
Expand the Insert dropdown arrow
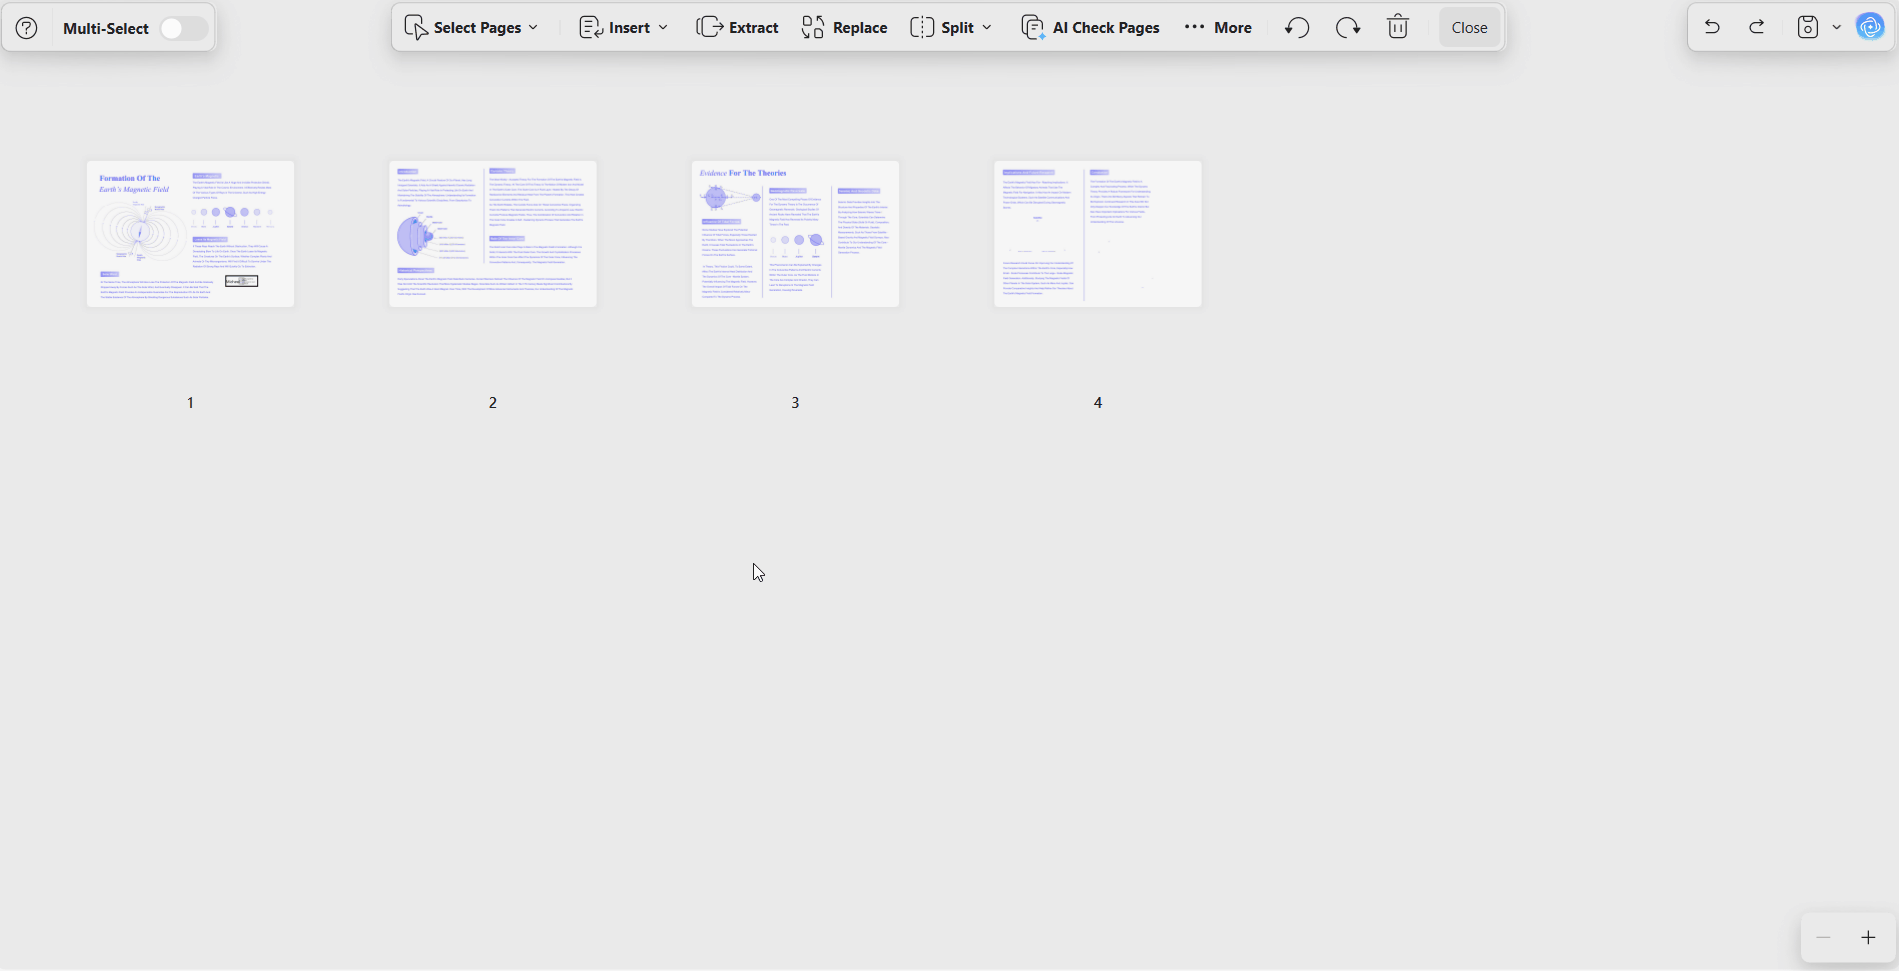[x=663, y=28]
